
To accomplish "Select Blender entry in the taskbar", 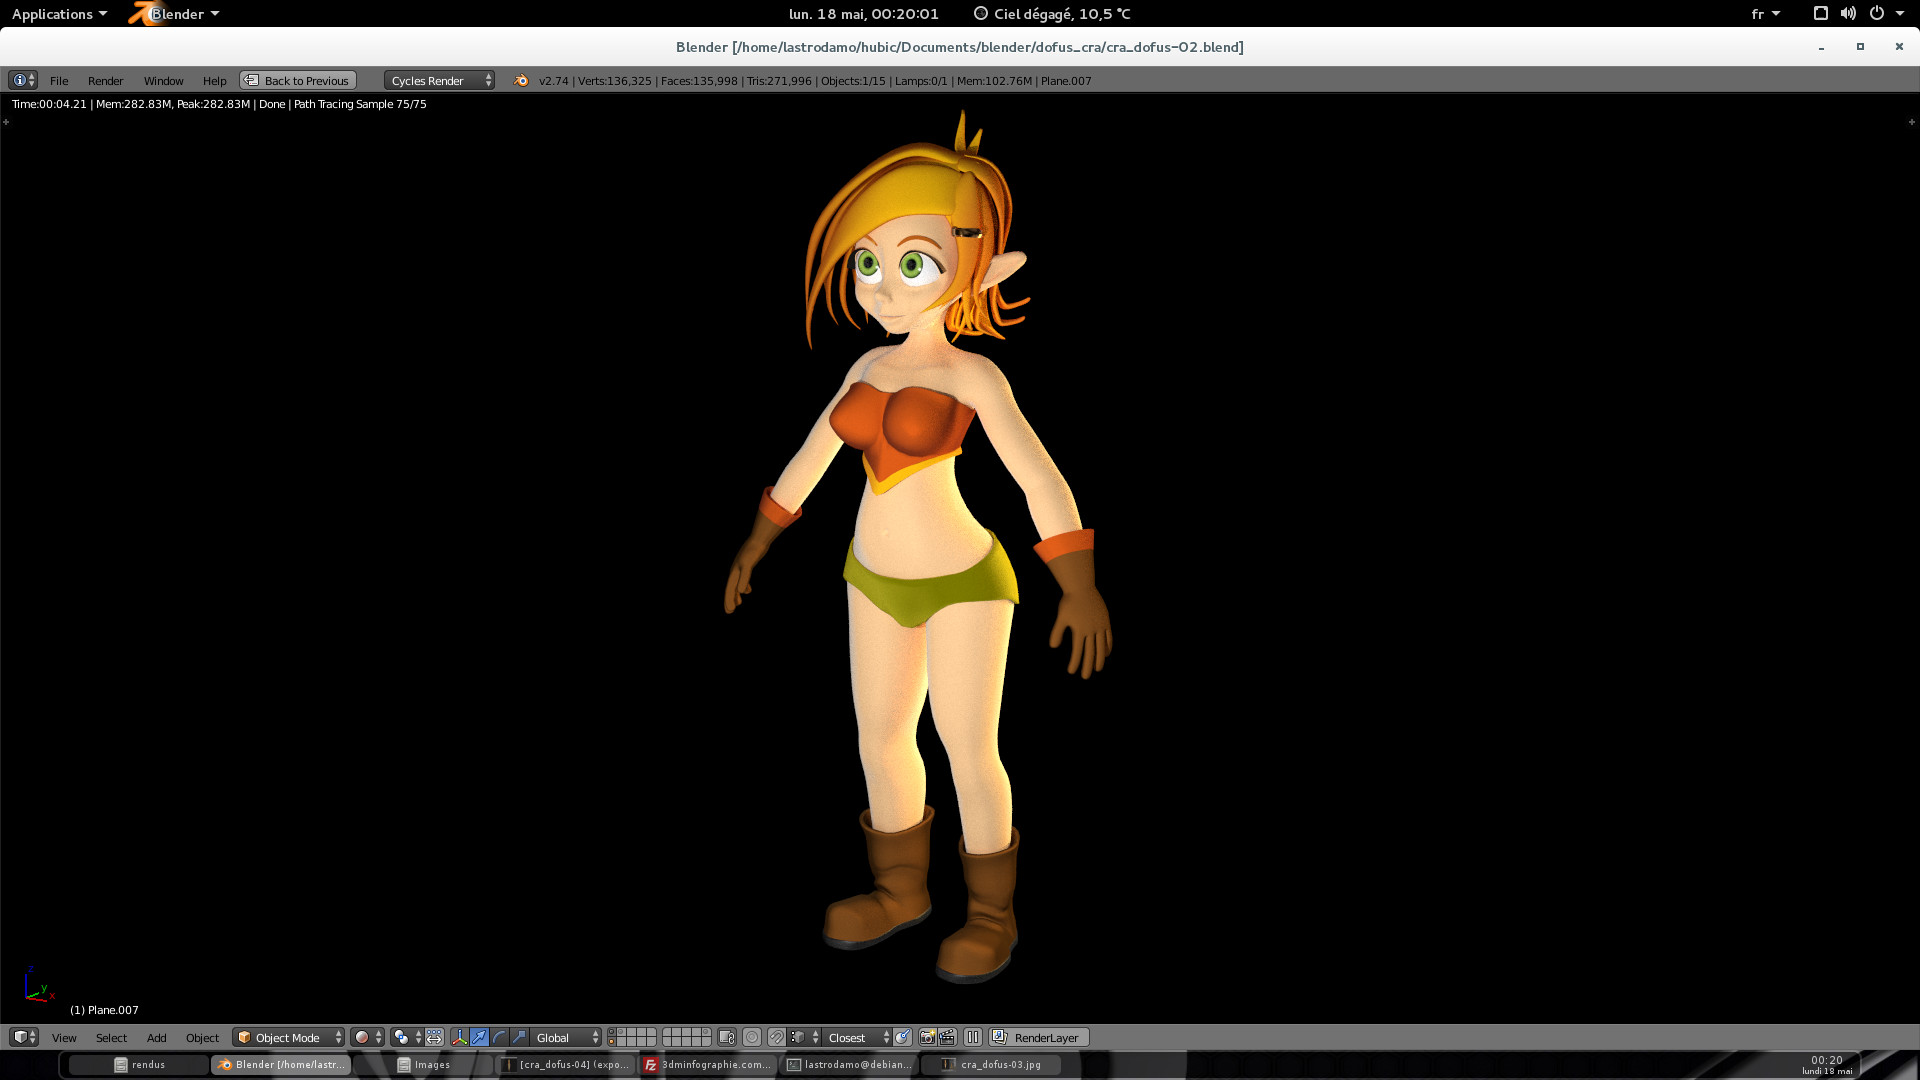I will pos(281,1064).
